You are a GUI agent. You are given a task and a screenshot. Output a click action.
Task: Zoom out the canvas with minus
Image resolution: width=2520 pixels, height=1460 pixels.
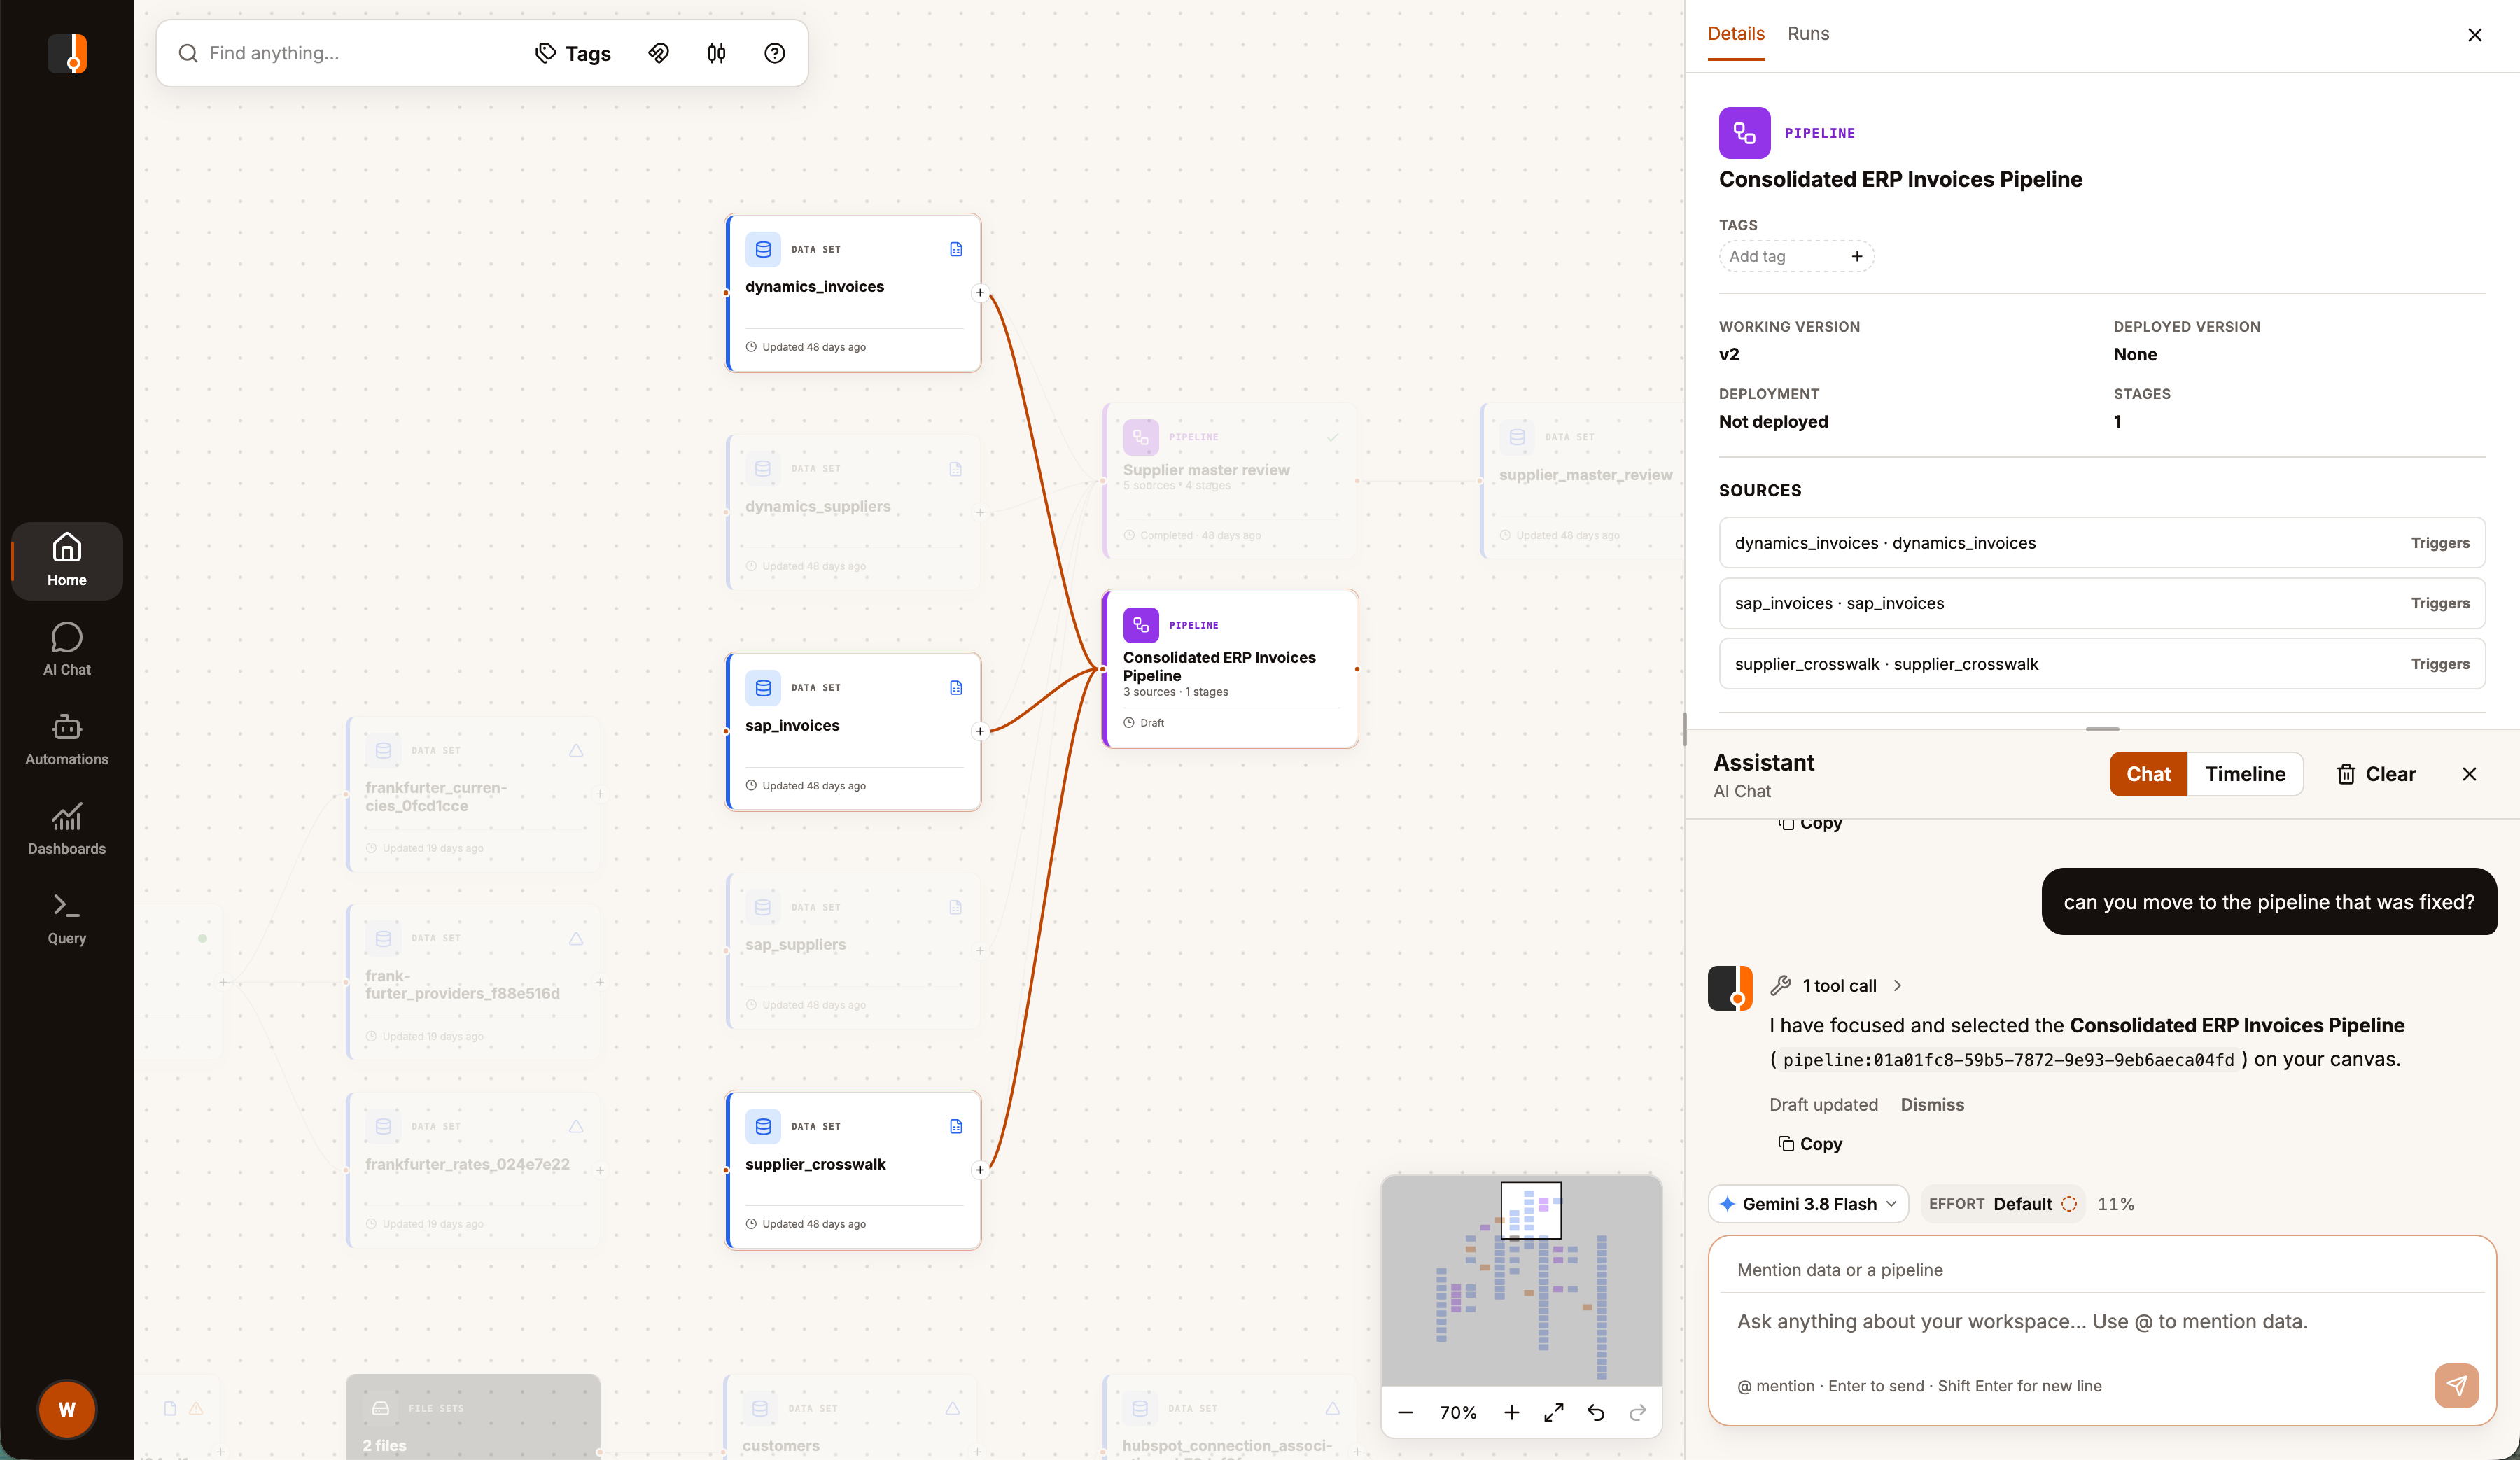pyautogui.click(x=1405, y=1412)
